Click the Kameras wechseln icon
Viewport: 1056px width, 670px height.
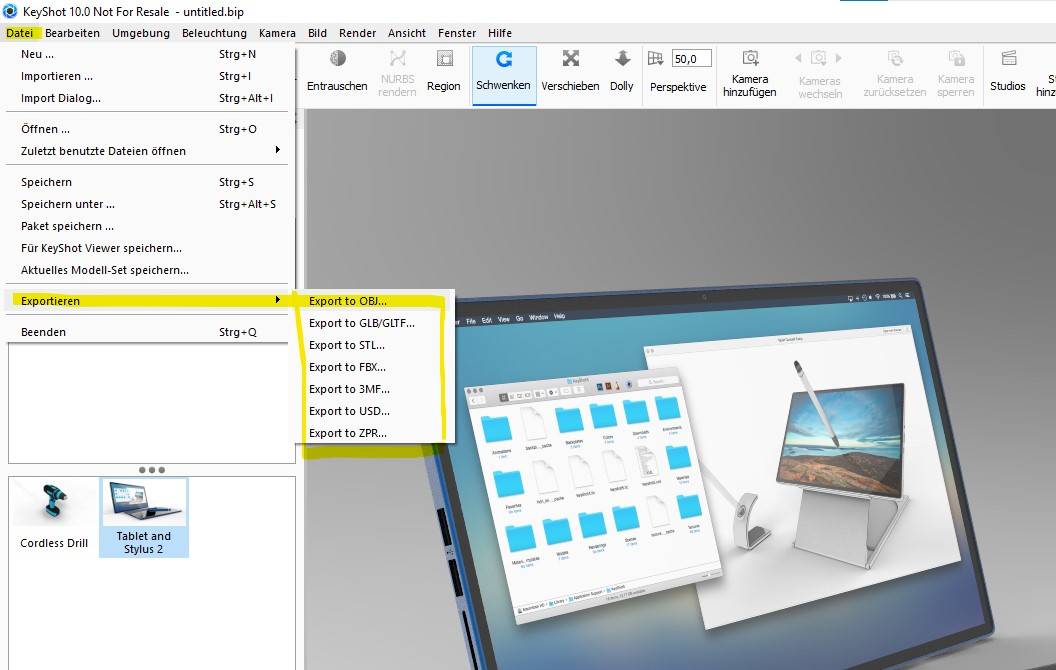pos(818,58)
